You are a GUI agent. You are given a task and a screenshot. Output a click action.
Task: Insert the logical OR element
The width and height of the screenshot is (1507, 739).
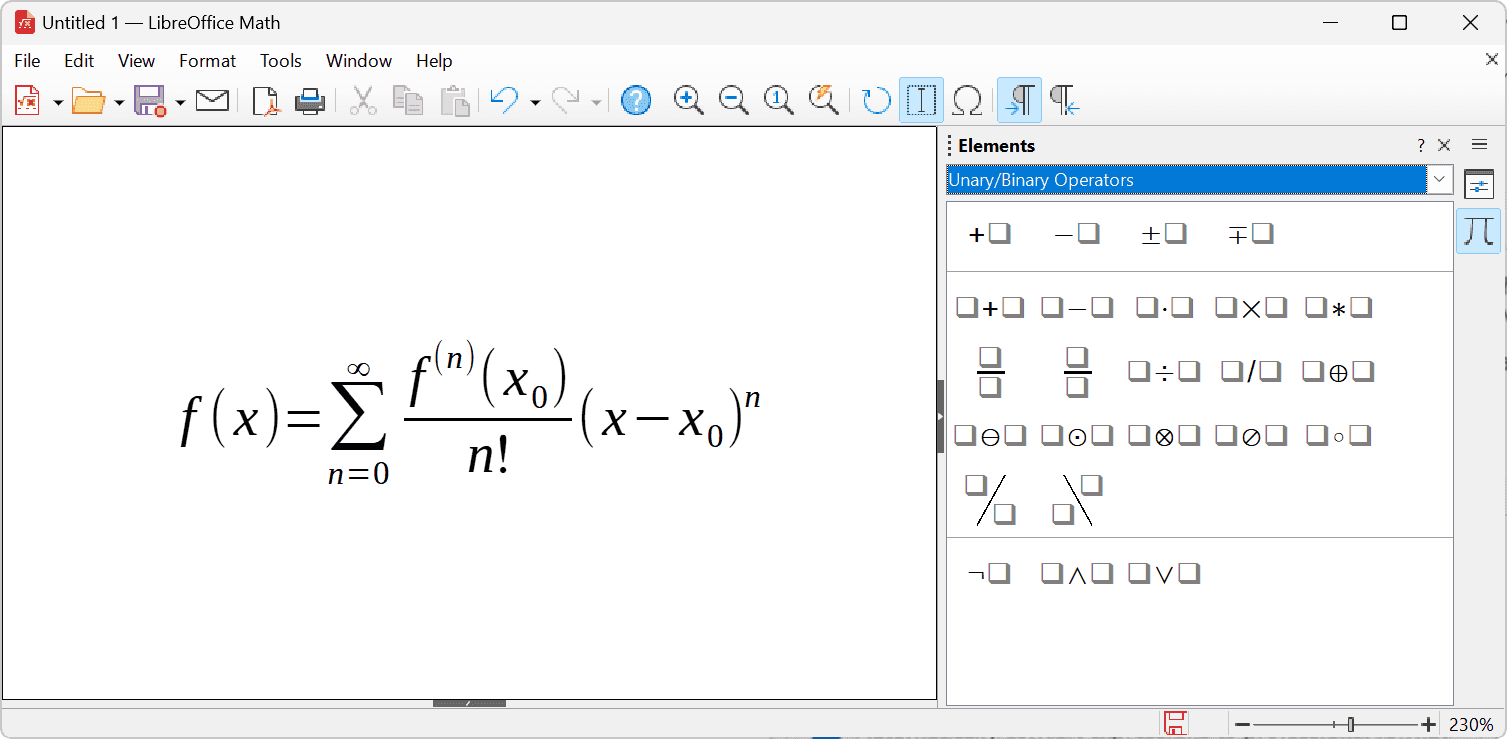click(x=1164, y=574)
